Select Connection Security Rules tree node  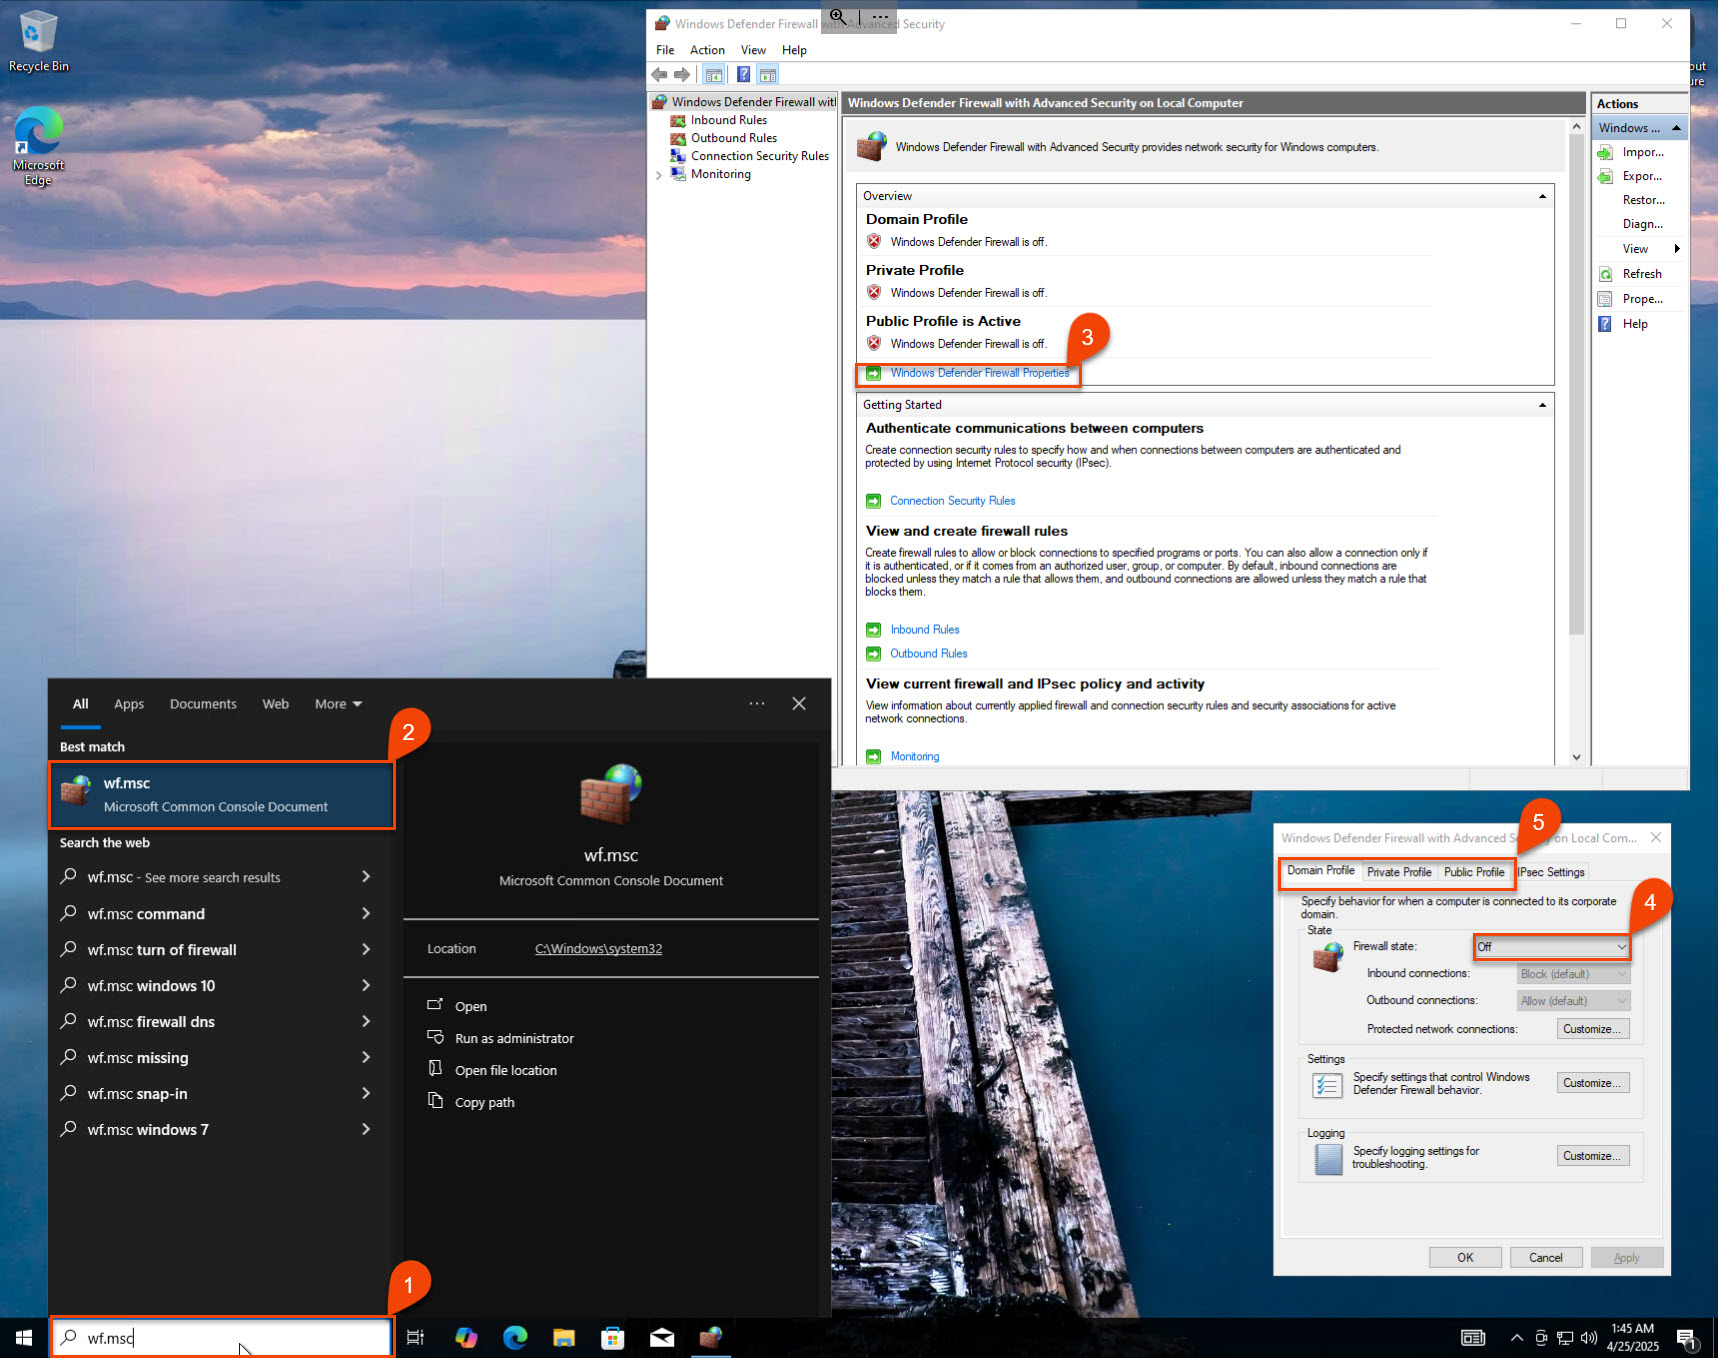760,156
